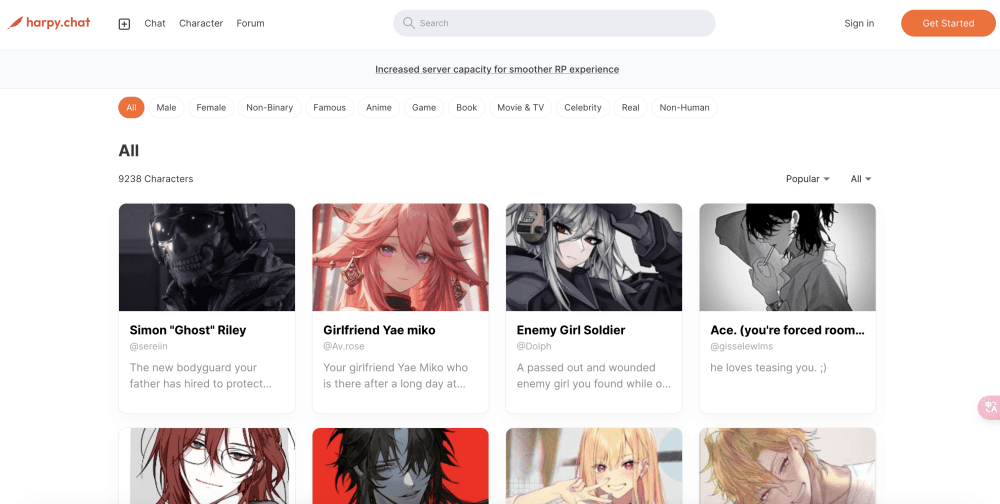Filter by Famous category
This screenshot has height=504, width=1000.
coord(330,107)
